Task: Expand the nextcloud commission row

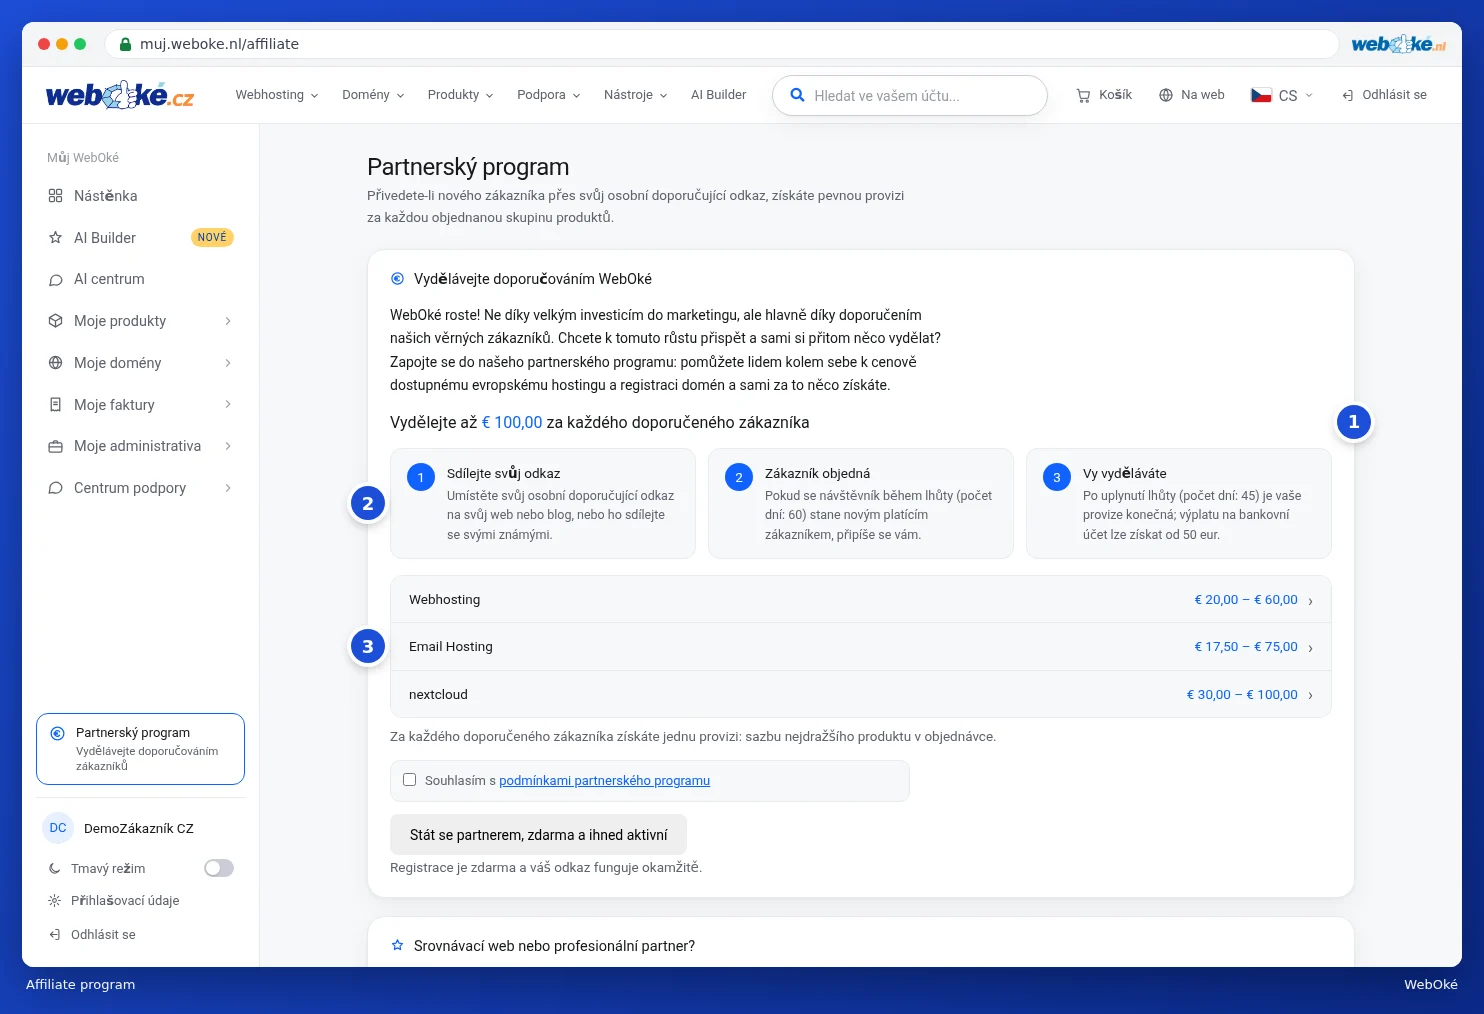Action: pos(861,695)
